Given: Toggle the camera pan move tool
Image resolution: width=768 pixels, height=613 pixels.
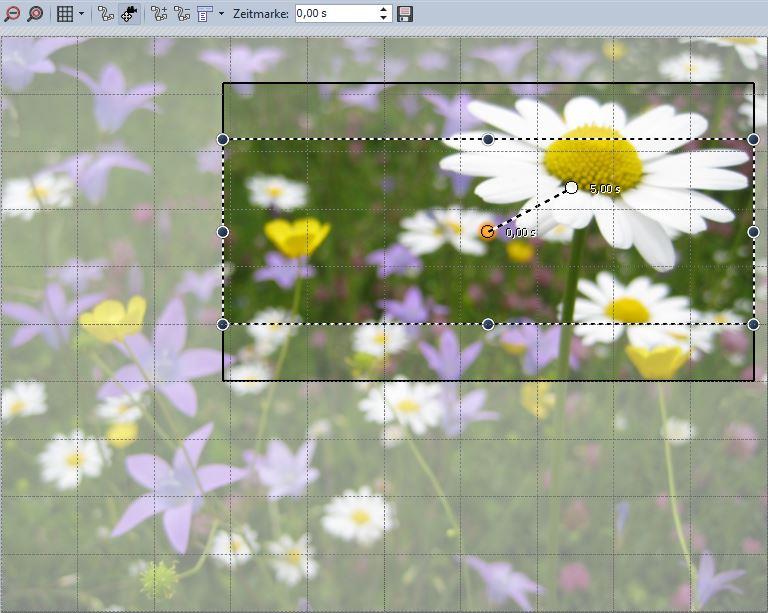Looking at the screenshot, I should pyautogui.click(x=129, y=14).
